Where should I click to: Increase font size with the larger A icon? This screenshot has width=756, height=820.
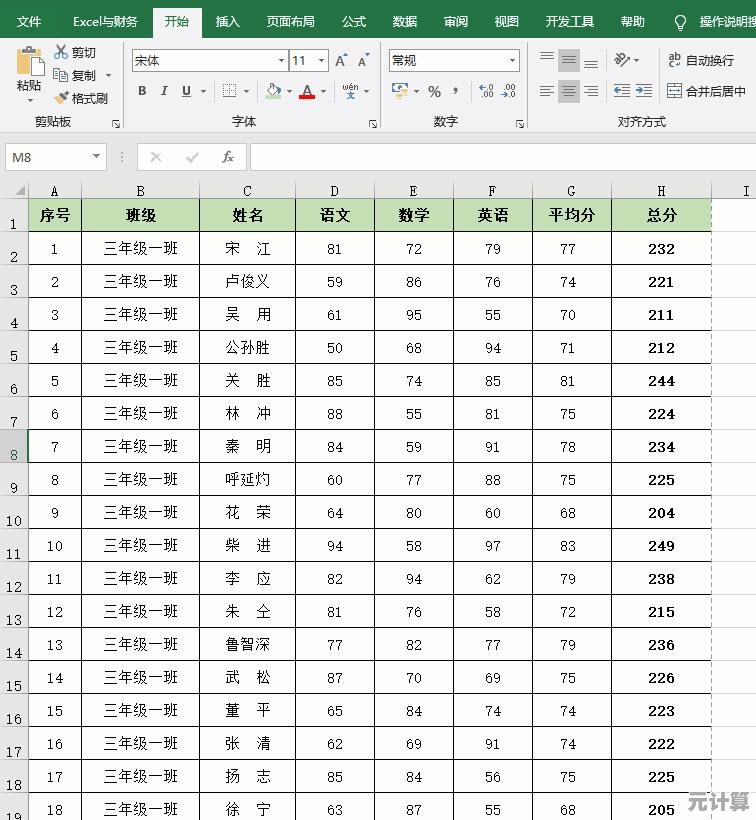tap(341, 61)
